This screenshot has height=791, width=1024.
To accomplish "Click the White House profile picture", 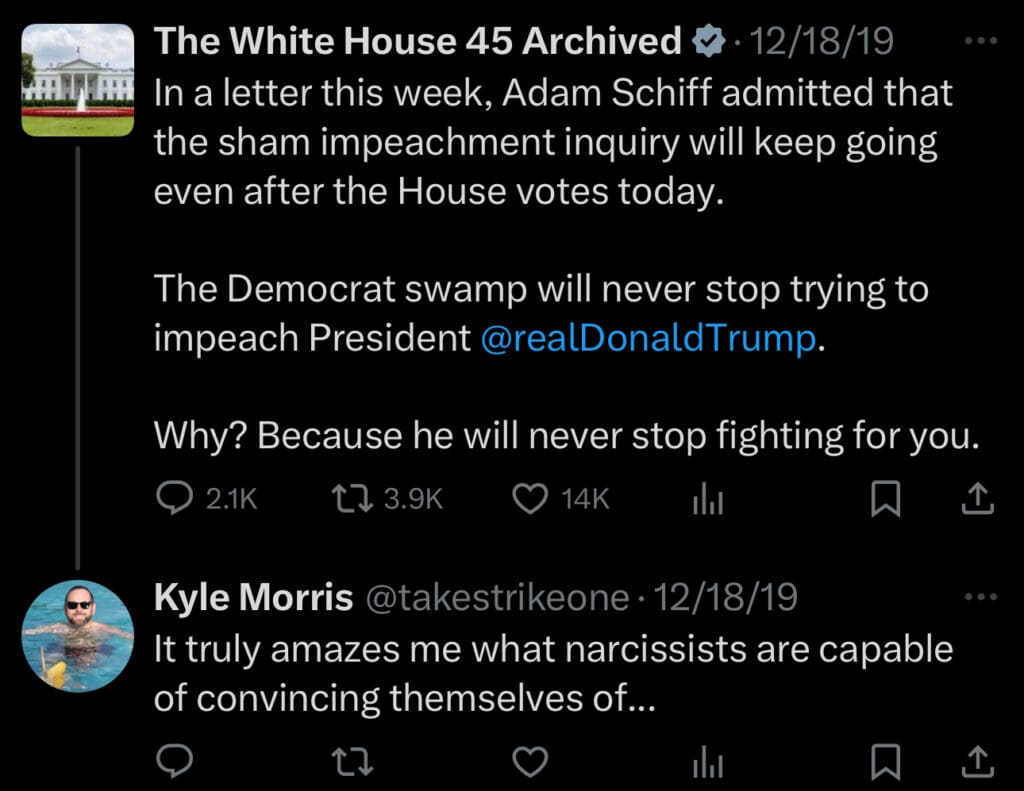I will [77, 80].
